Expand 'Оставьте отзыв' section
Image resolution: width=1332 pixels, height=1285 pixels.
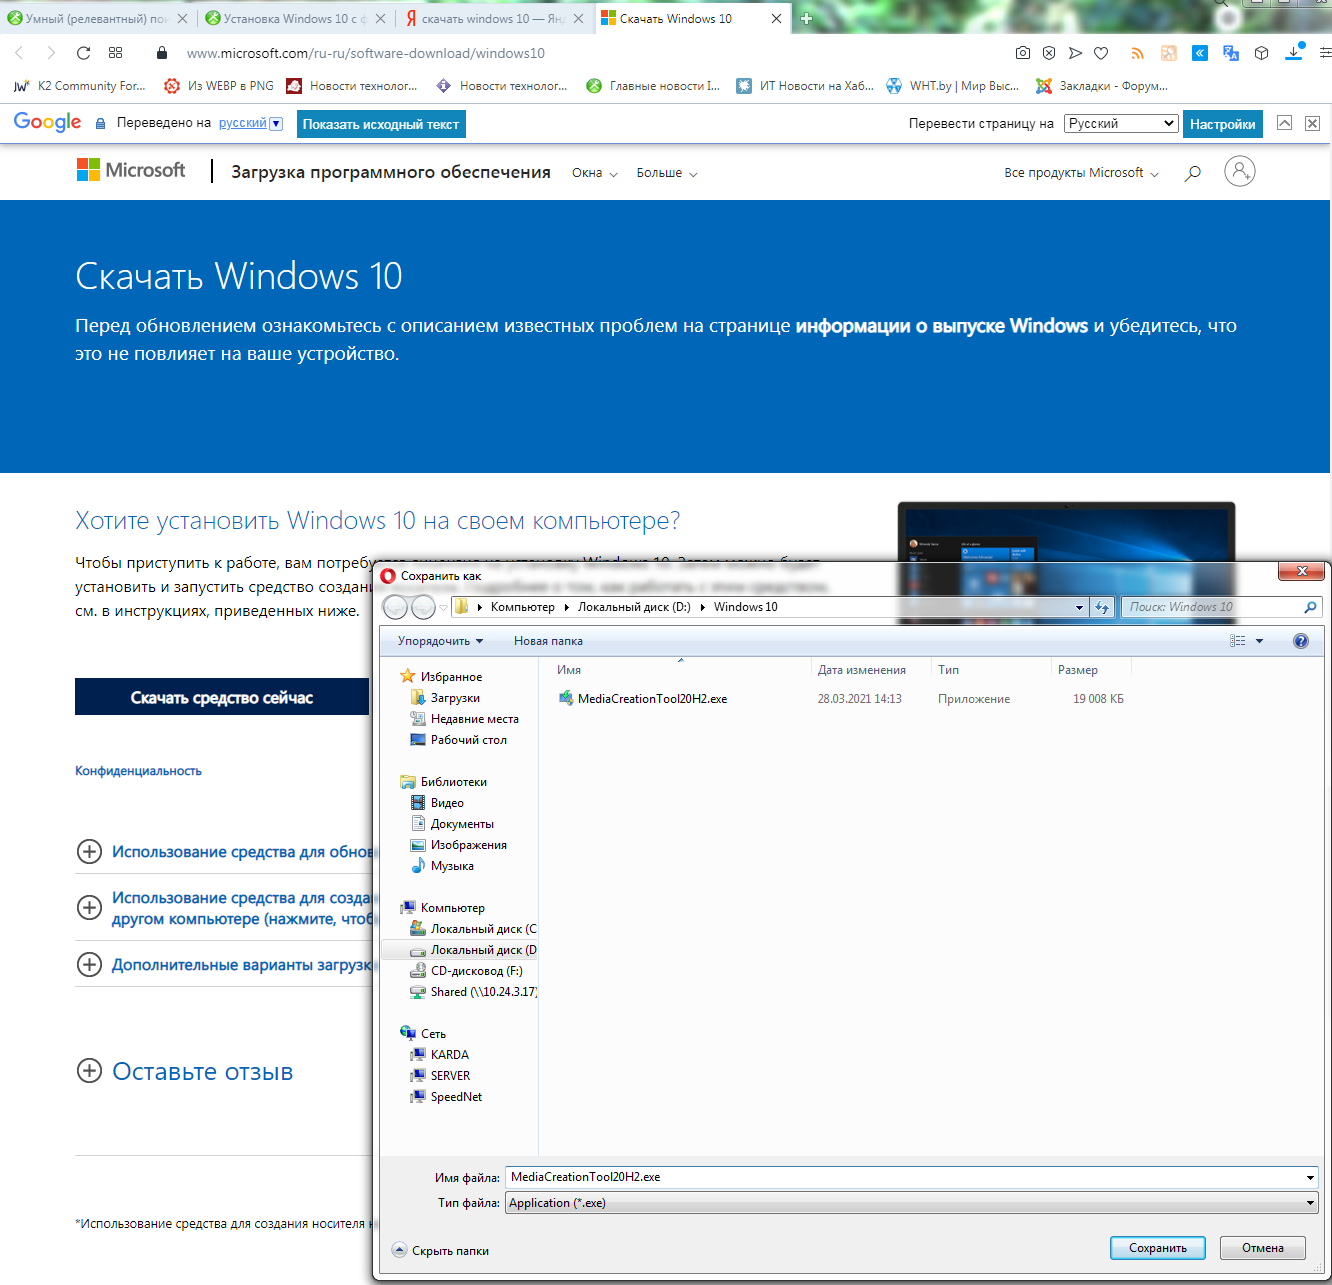pos(185,1071)
